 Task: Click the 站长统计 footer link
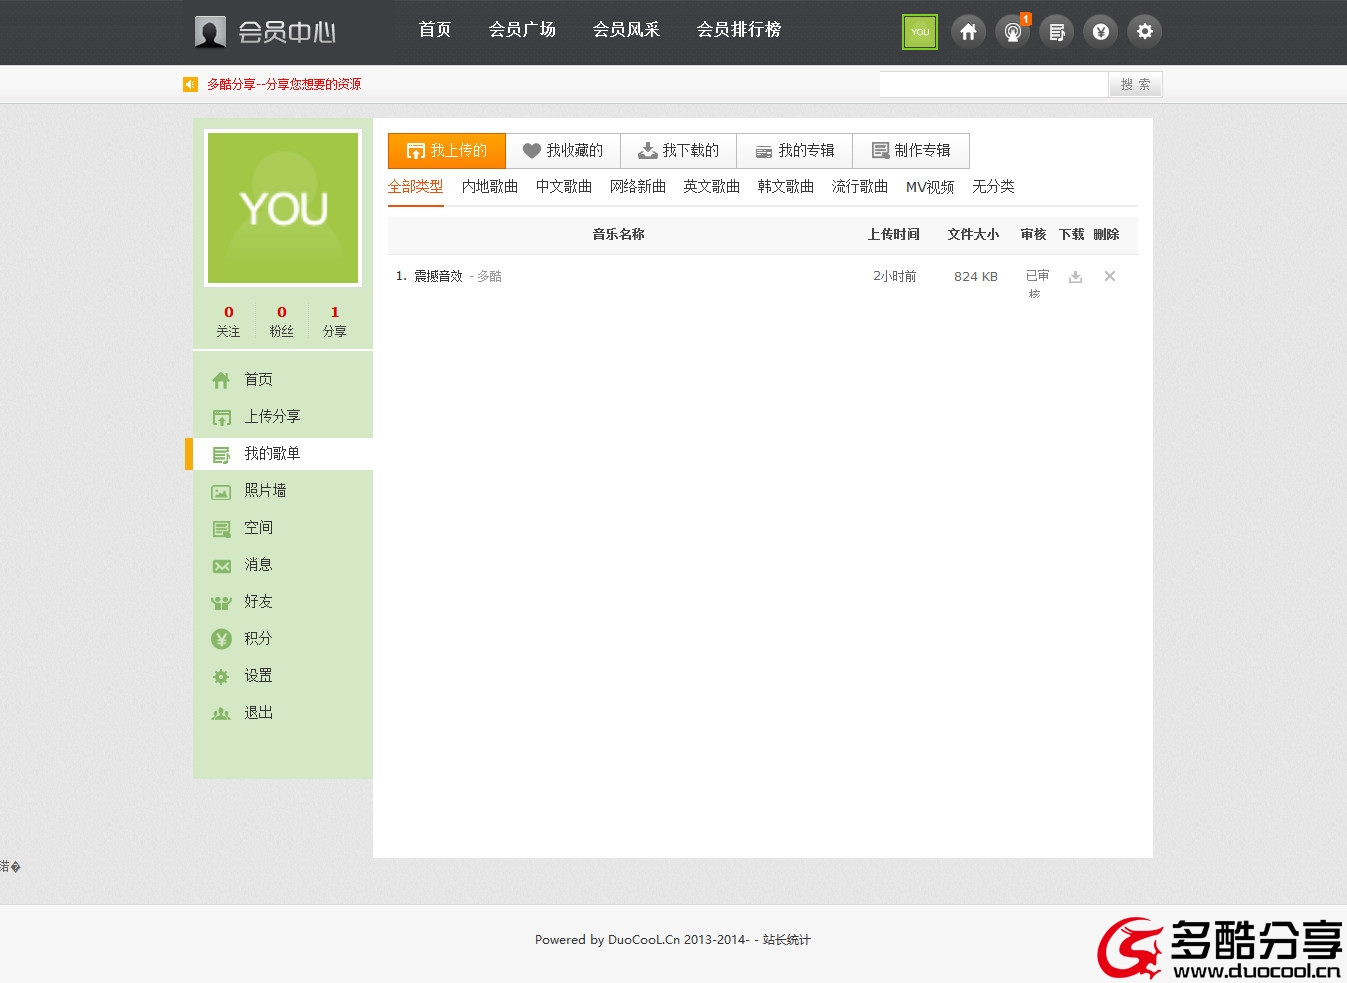(x=787, y=940)
